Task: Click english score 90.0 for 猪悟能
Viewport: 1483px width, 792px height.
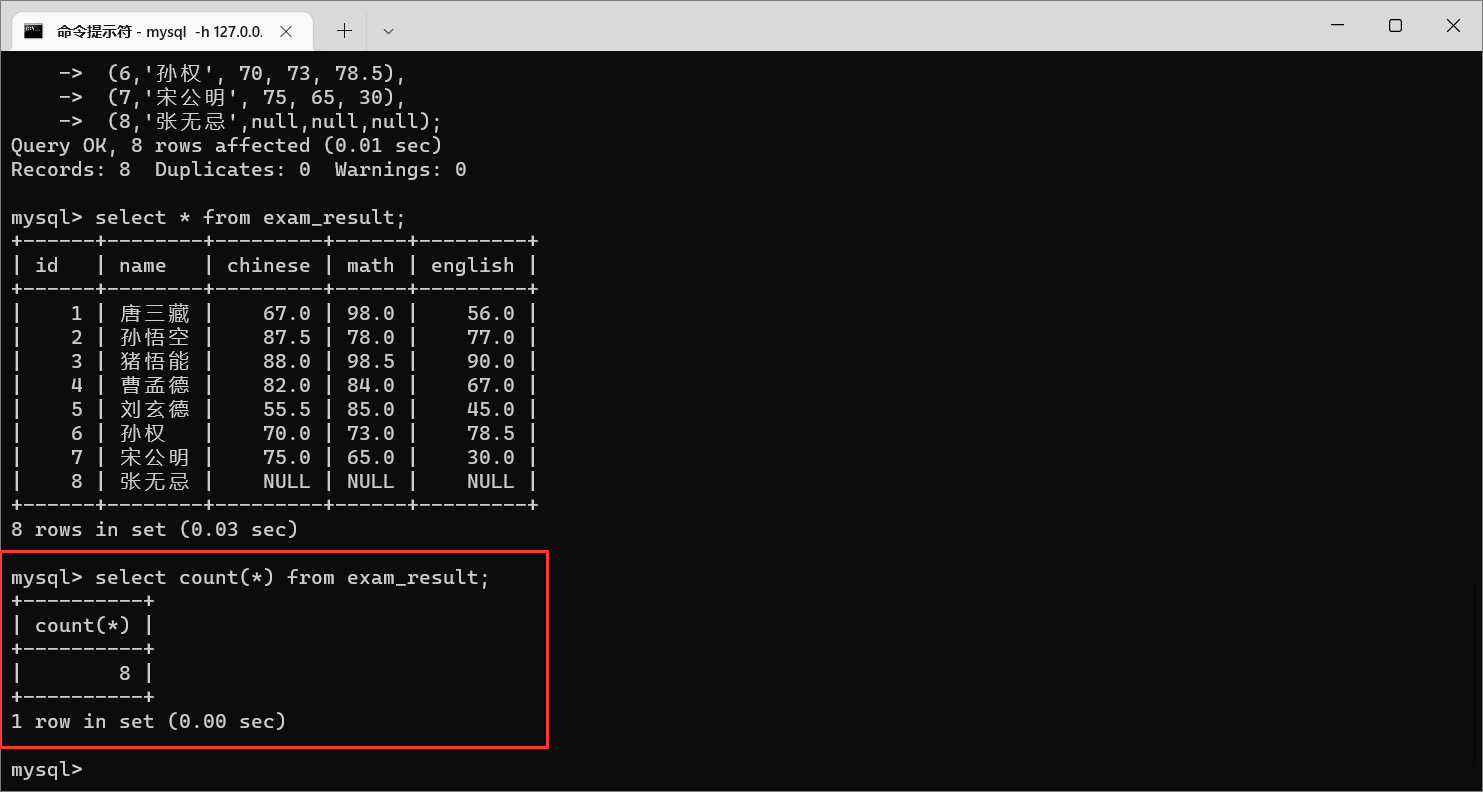Action: tap(490, 361)
